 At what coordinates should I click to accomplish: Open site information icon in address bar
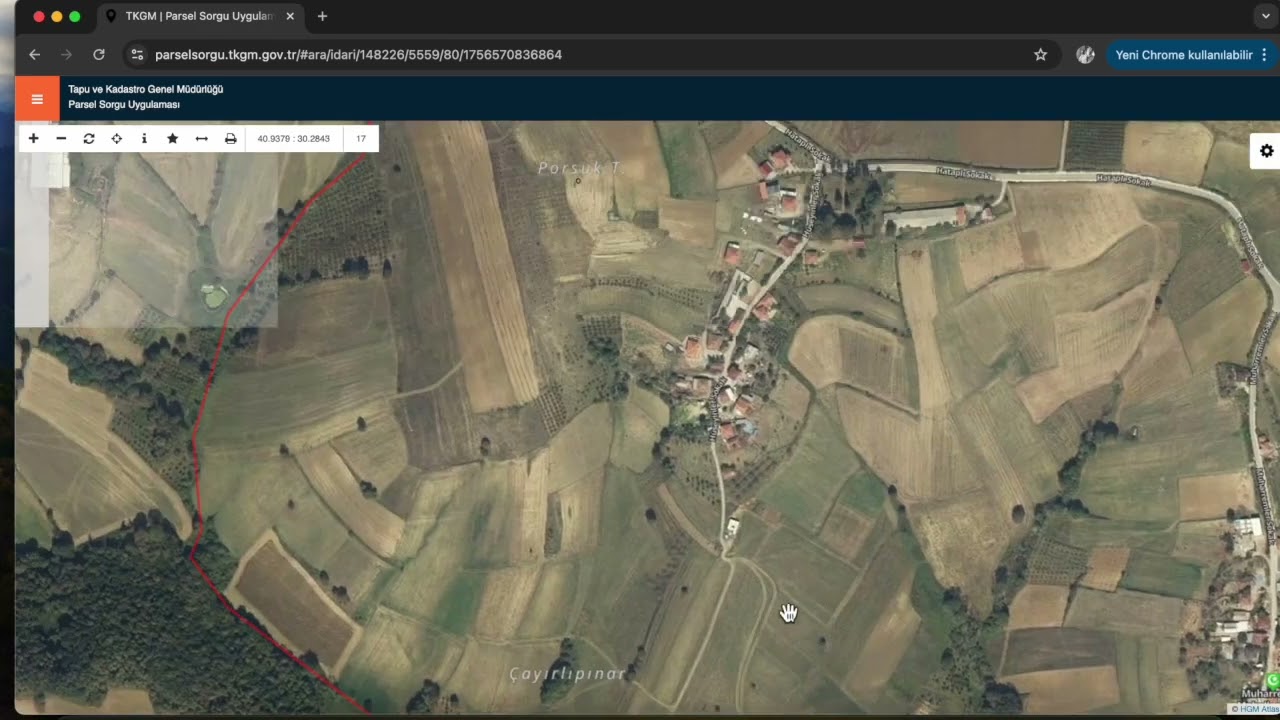(x=137, y=55)
